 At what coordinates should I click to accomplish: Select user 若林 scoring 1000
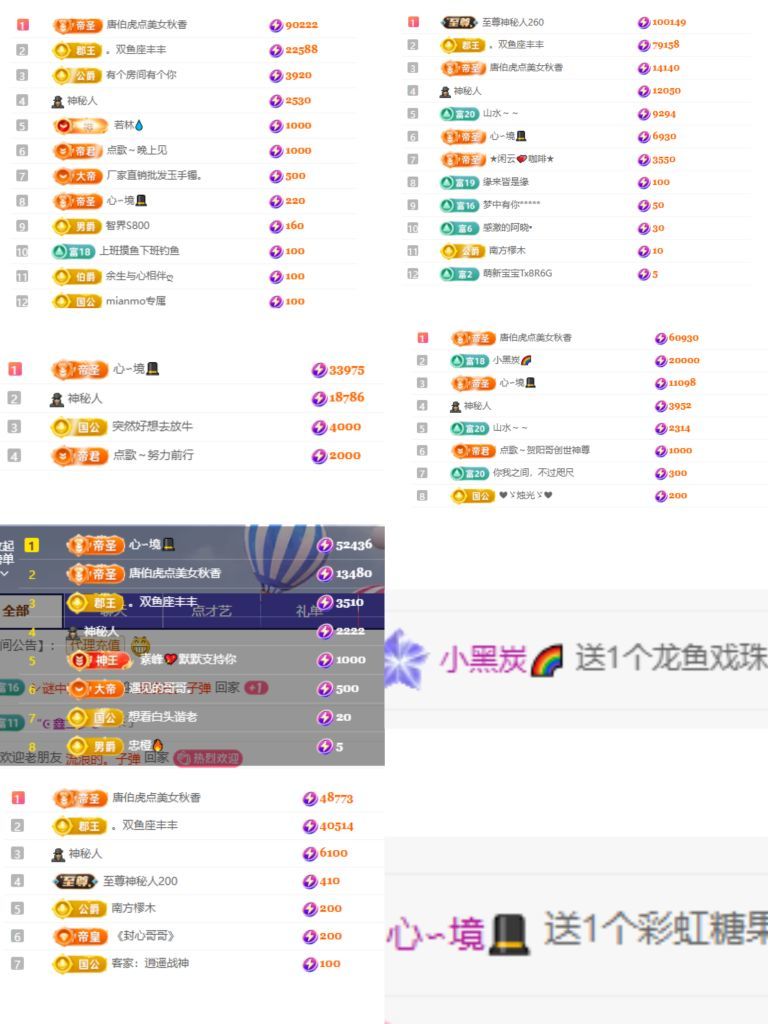[129, 125]
